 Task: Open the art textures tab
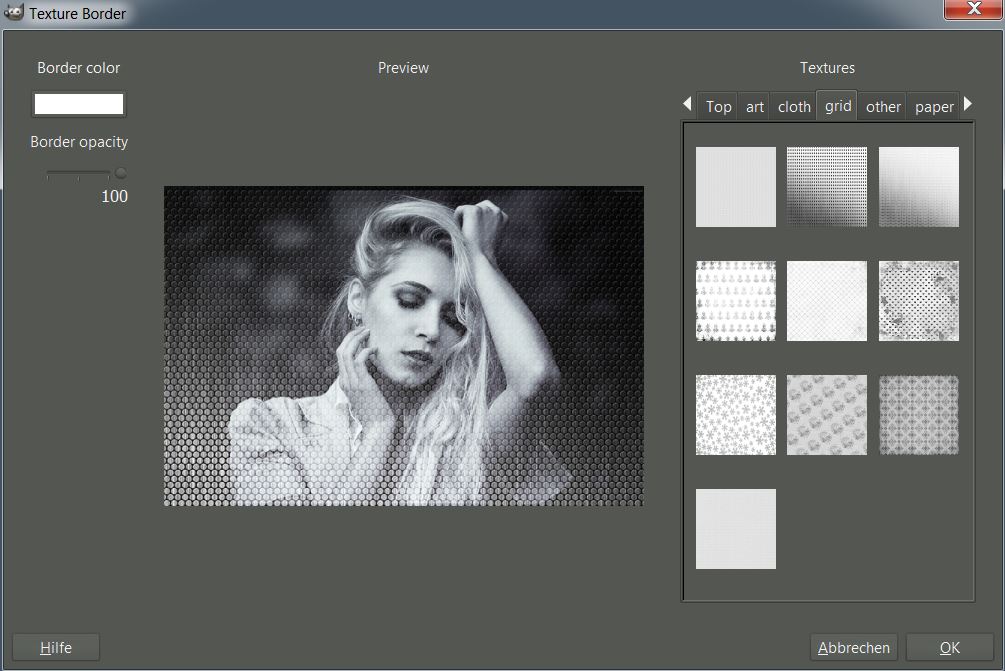click(x=755, y=107)
